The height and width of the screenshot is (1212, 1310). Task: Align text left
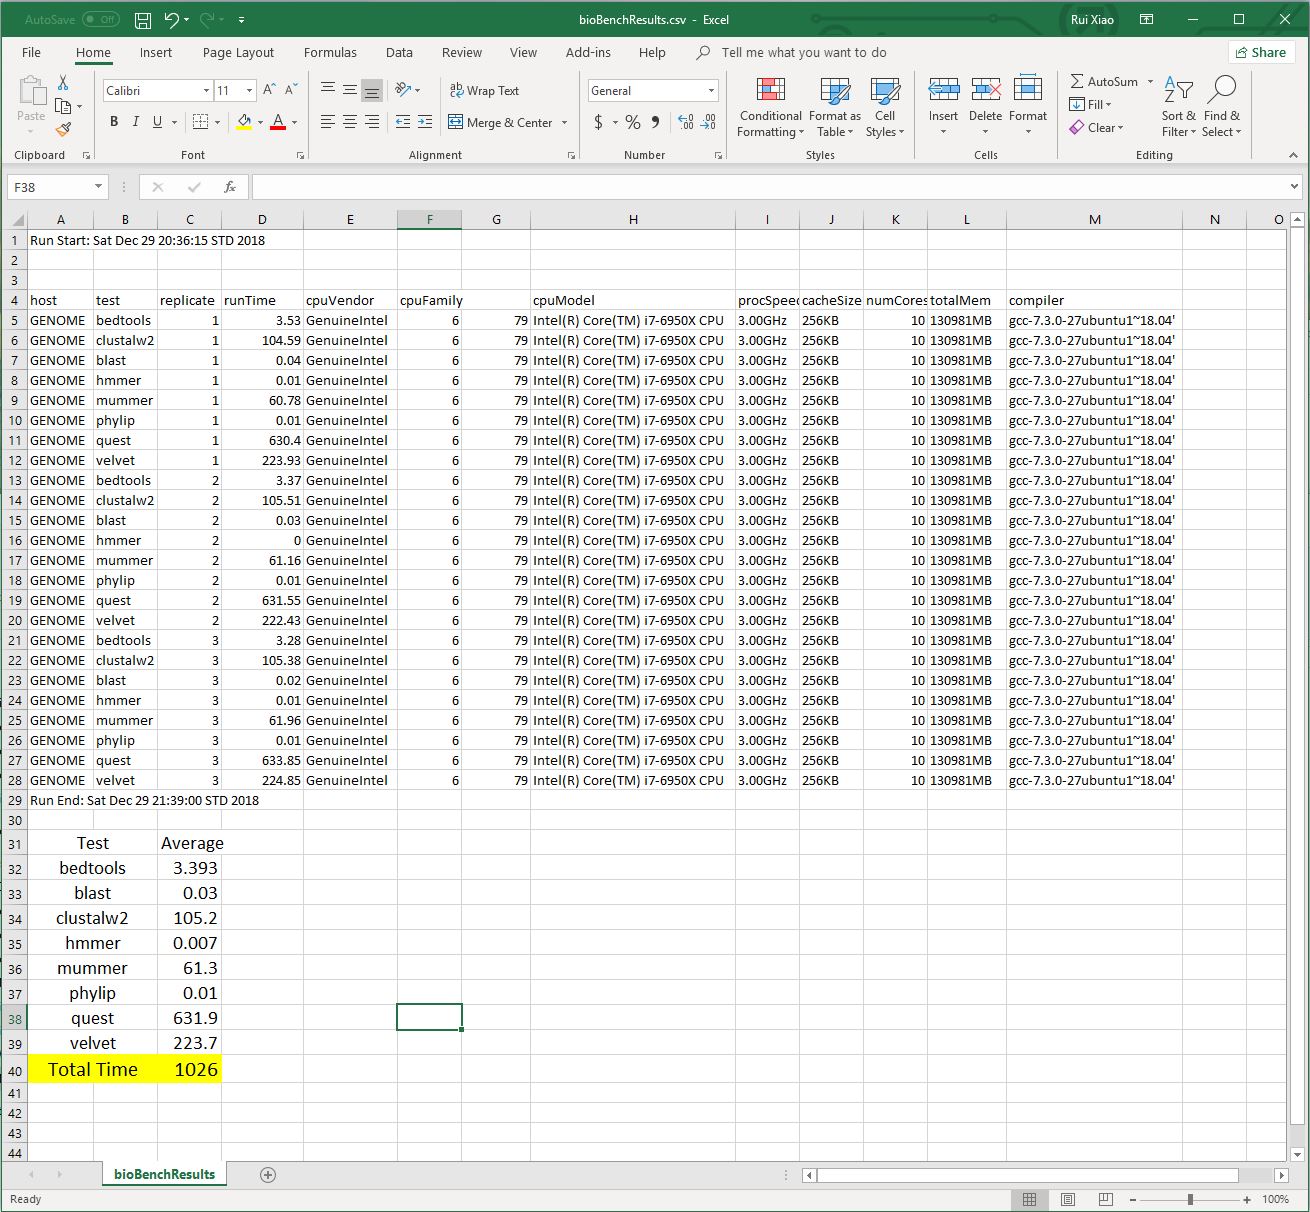[328, 121]
